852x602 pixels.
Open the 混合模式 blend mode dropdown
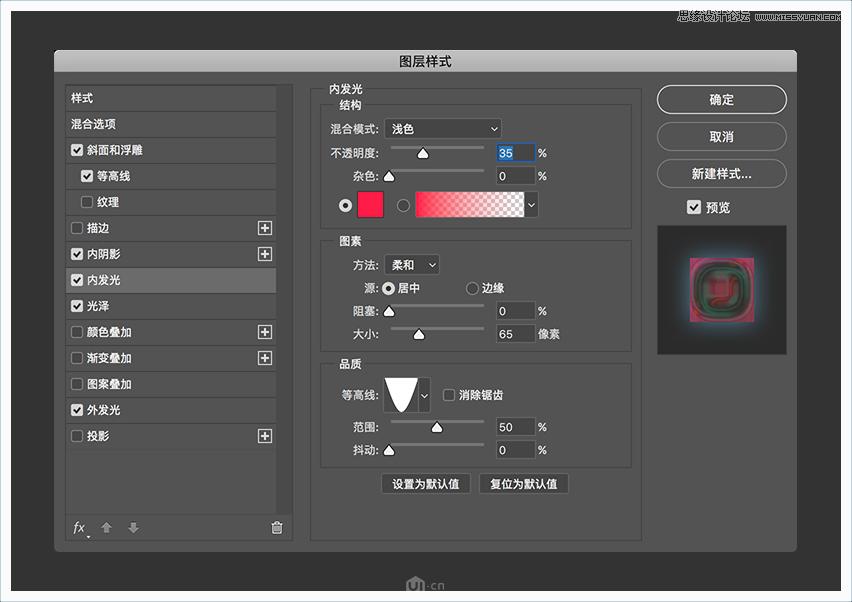tap(443, 128)
